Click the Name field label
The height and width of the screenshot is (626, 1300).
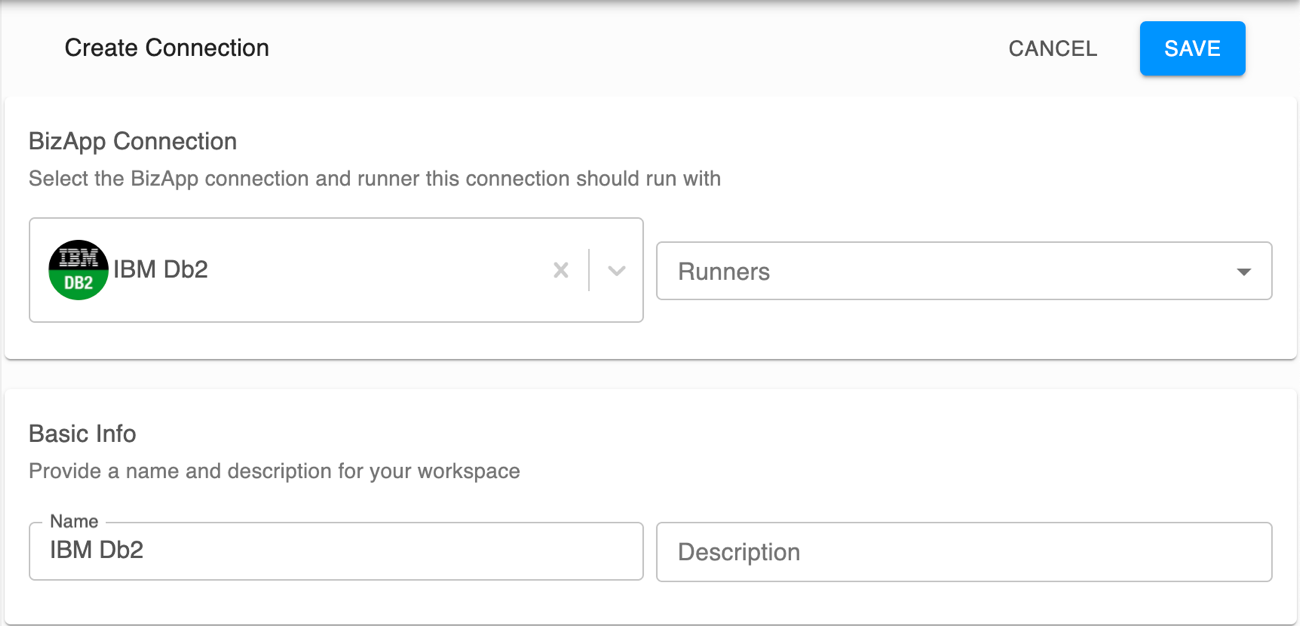tap(74, 521)
